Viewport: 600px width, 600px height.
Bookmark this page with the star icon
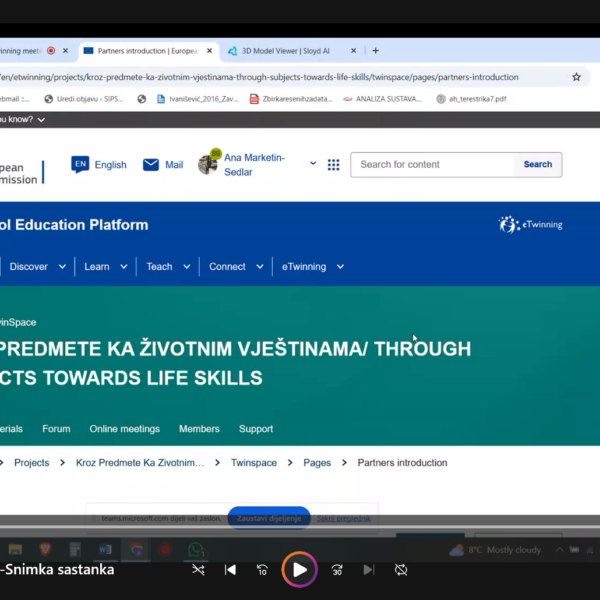pos(576,77)
